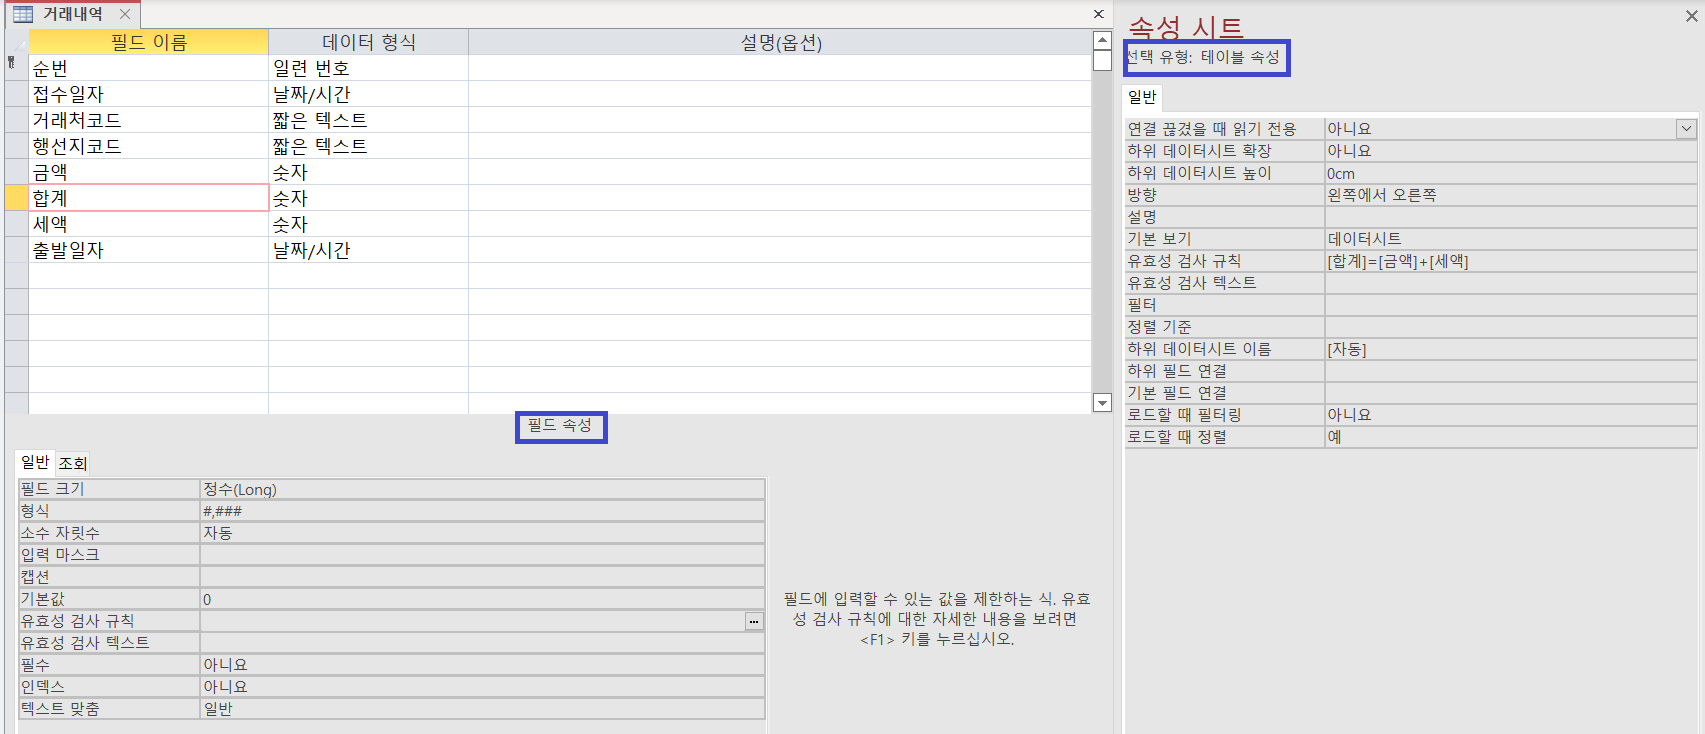This screenshot has height=734, width=1705.
Task: Expand the 연결 끊겼을 때 읽기 전용 dropdown
Action: tap(1686, 129)
